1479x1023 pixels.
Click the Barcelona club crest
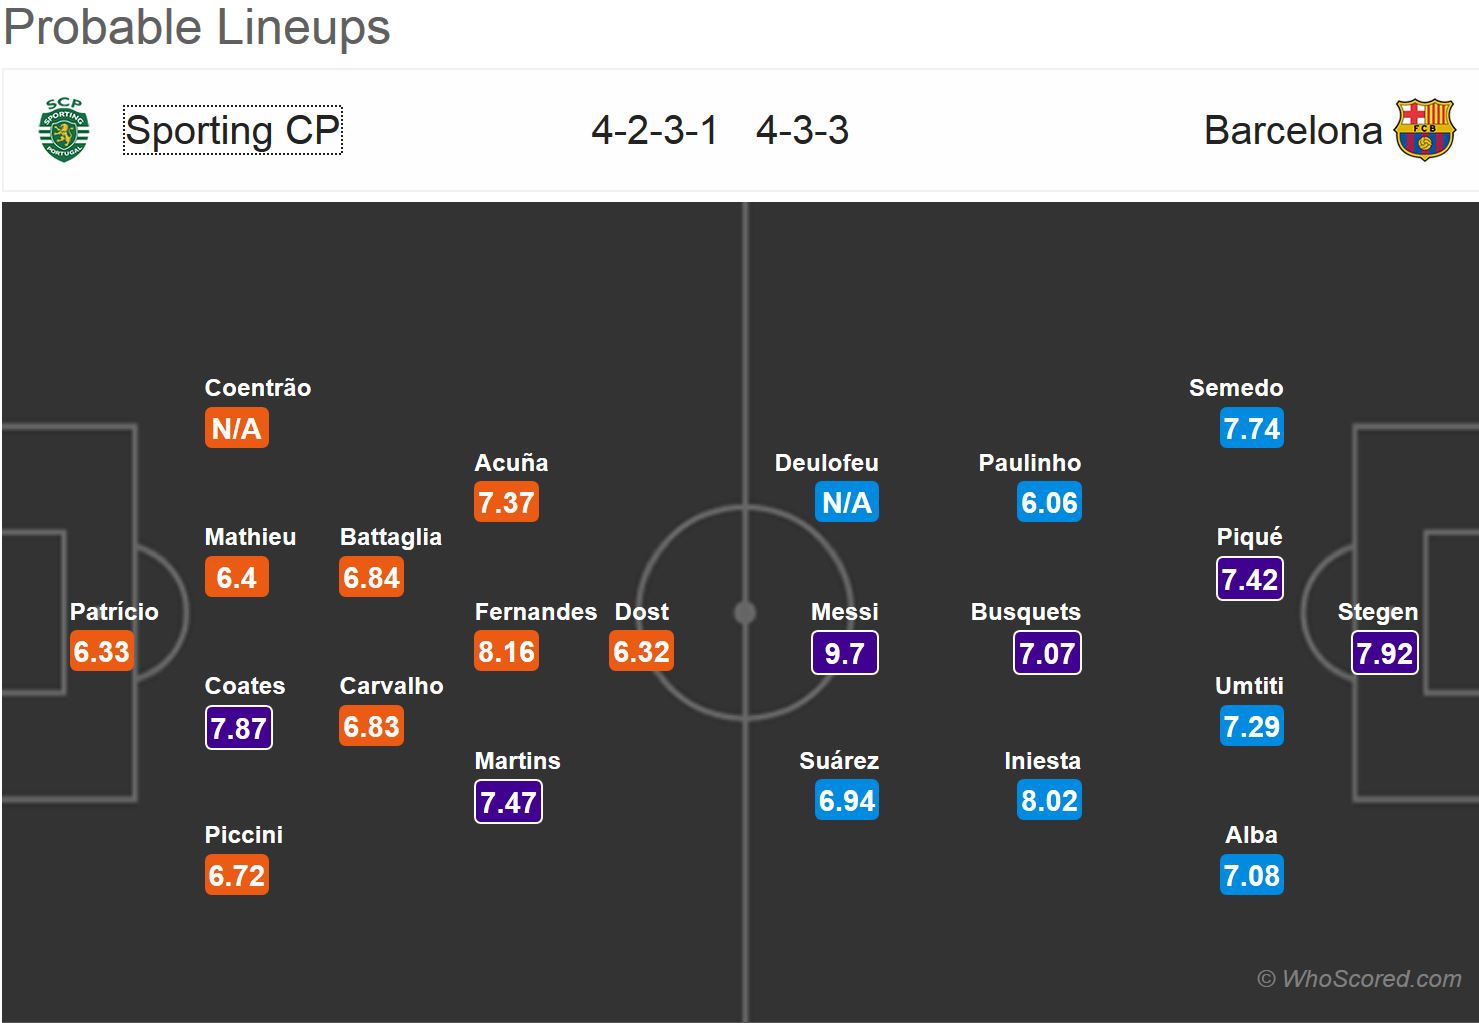1424,130
